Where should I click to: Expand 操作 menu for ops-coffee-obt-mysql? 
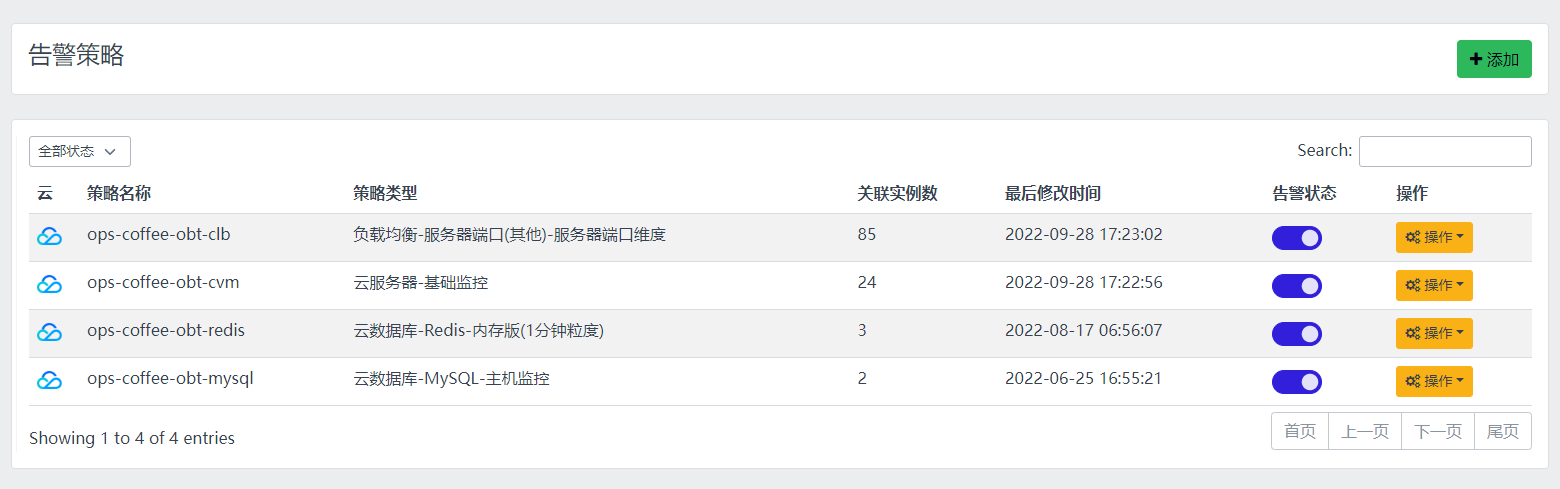1434,381
